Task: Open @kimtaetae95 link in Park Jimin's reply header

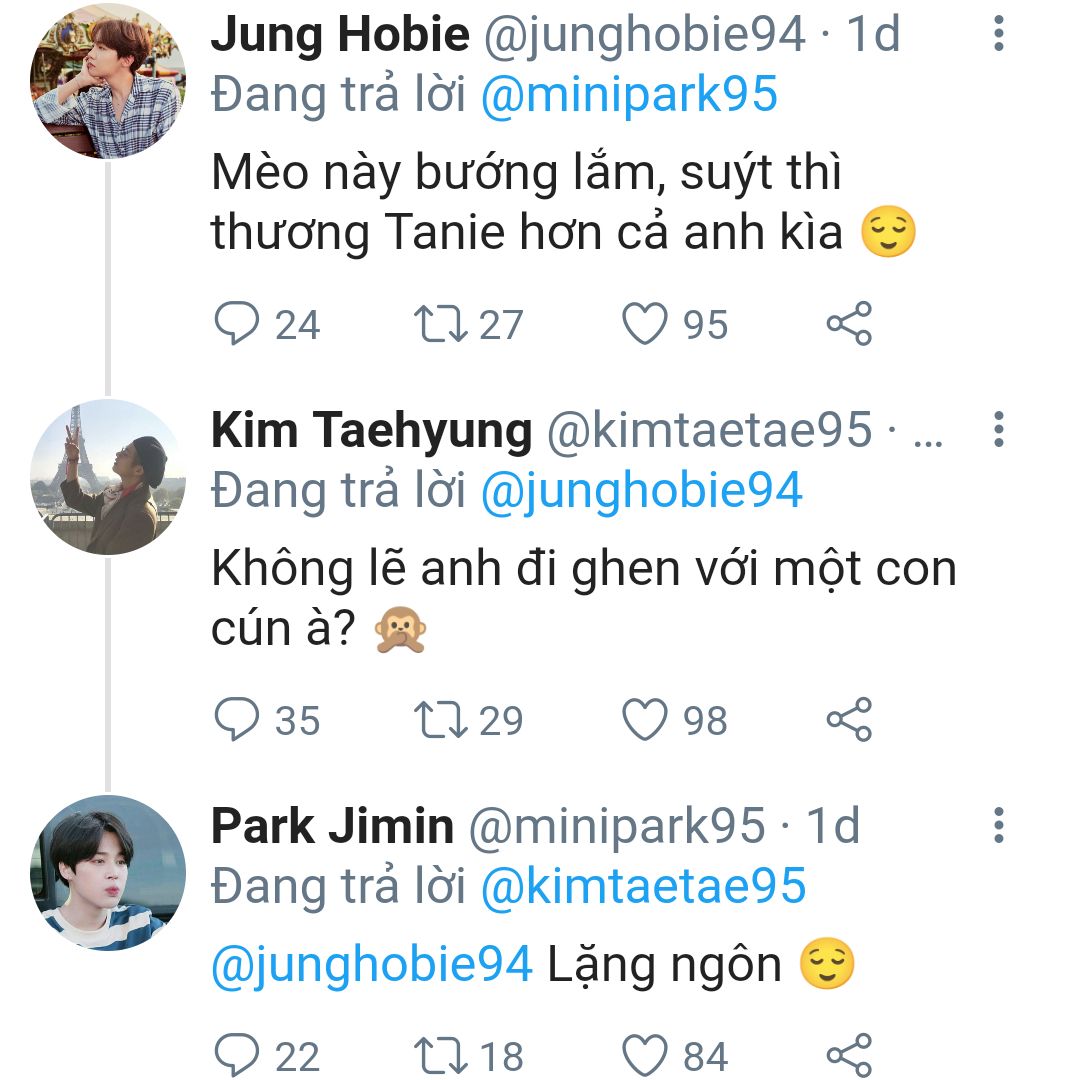Action: point(643,887)
